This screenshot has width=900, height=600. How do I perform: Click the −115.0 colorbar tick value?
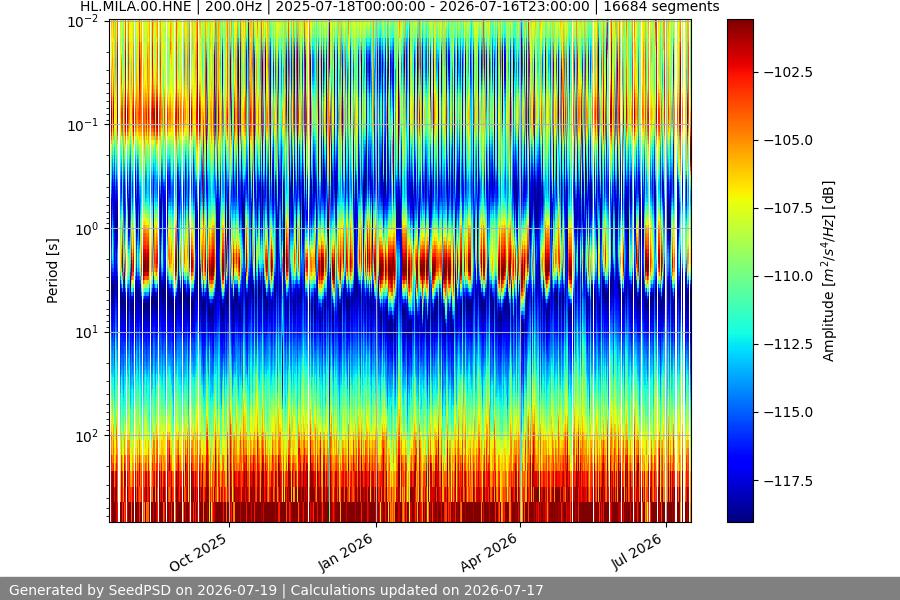click(x=788, y=412)
